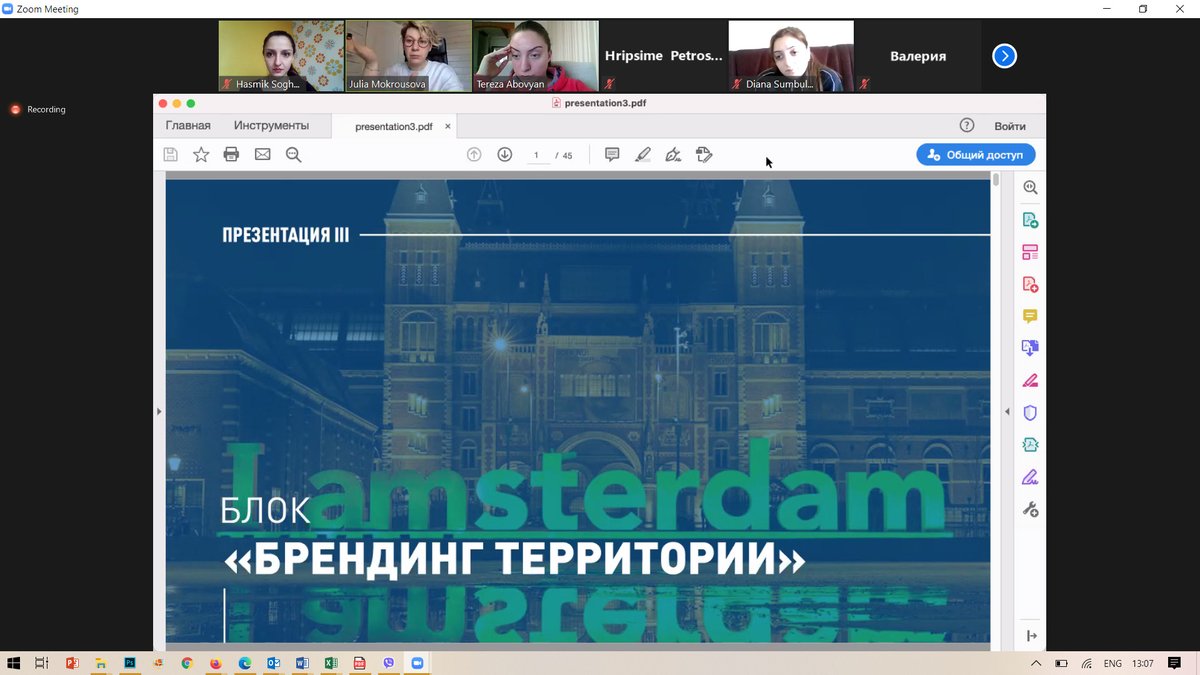Close the shared window with red button
The width and height of the screenshot is (1200, 675).
click(163, 103)
